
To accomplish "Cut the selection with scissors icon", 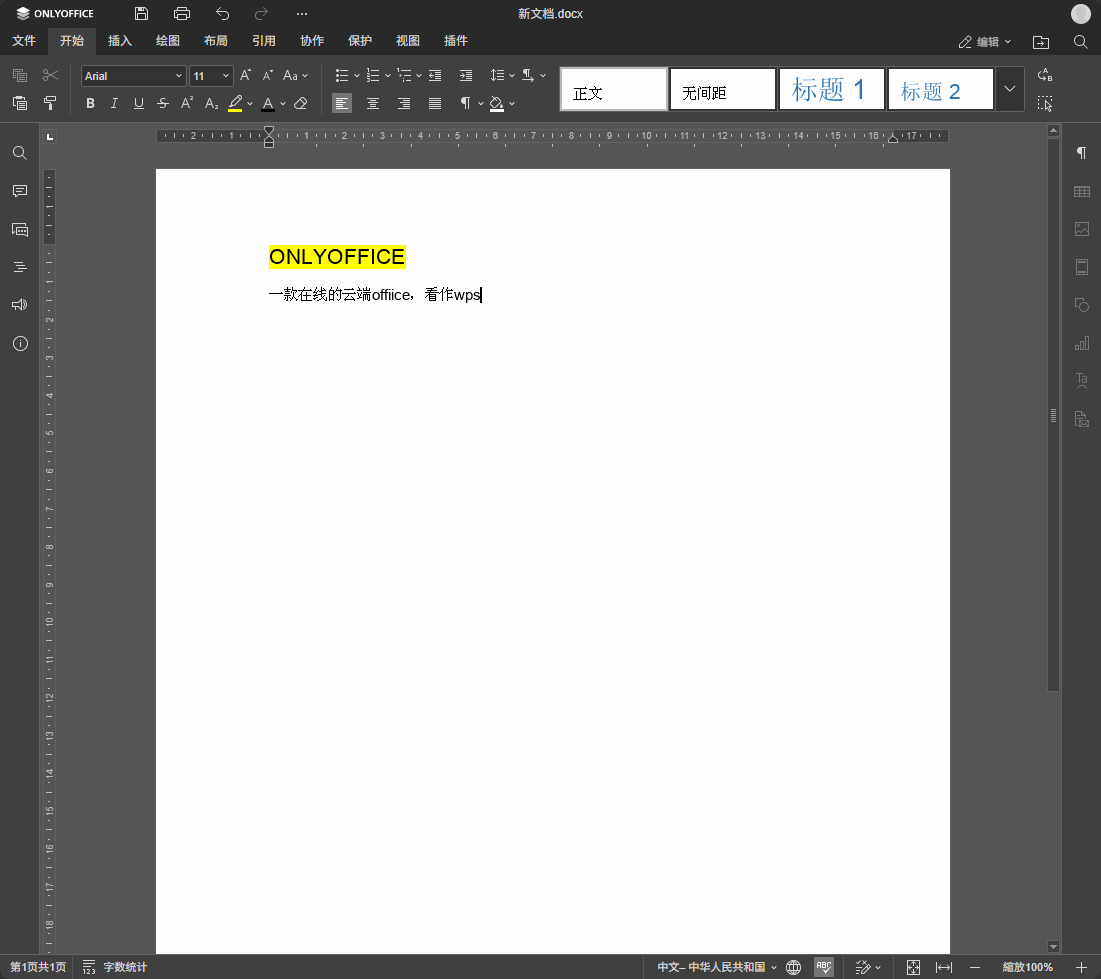I will tap(50, 75).
